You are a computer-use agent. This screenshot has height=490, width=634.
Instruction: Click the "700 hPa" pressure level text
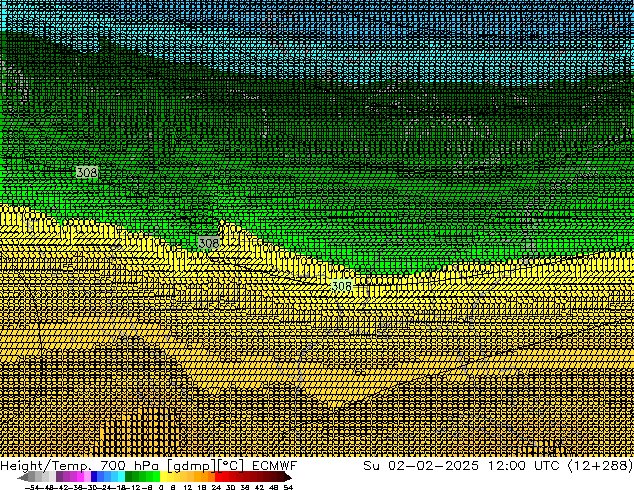[129, 465]
